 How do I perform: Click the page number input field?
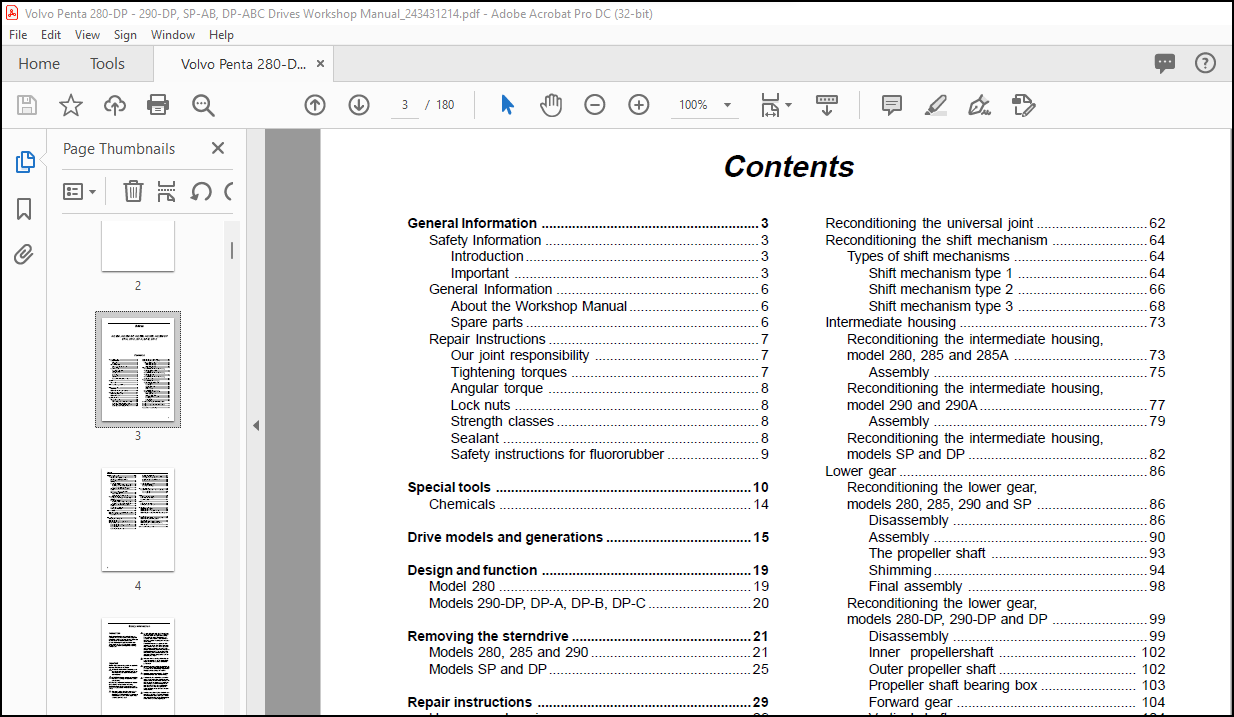click(404, 105)
